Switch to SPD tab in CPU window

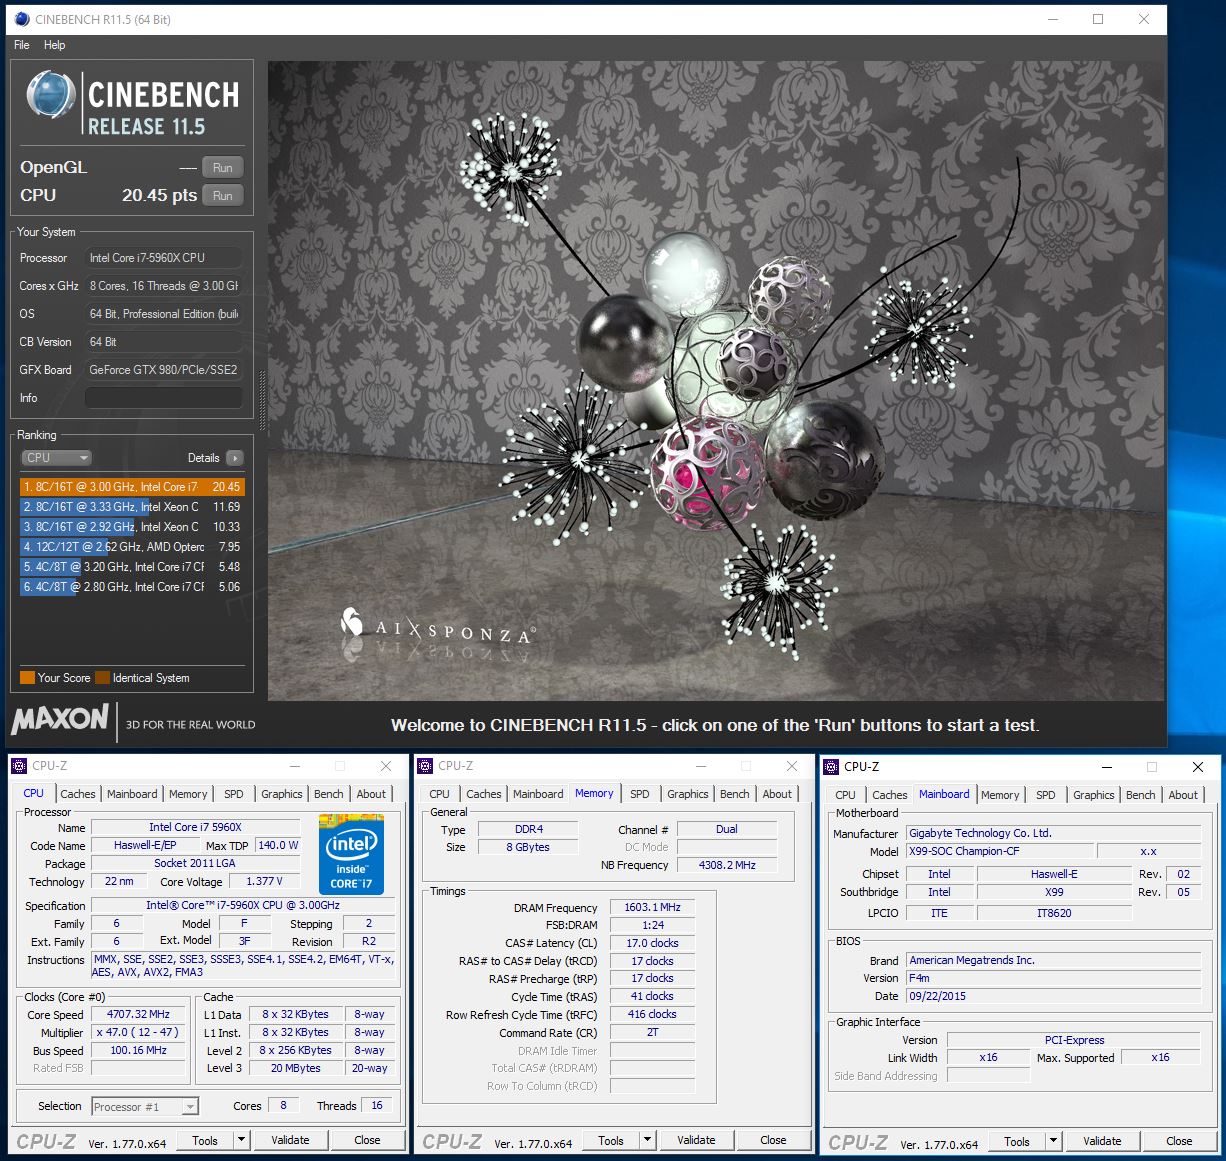click(x=234, y=794)
